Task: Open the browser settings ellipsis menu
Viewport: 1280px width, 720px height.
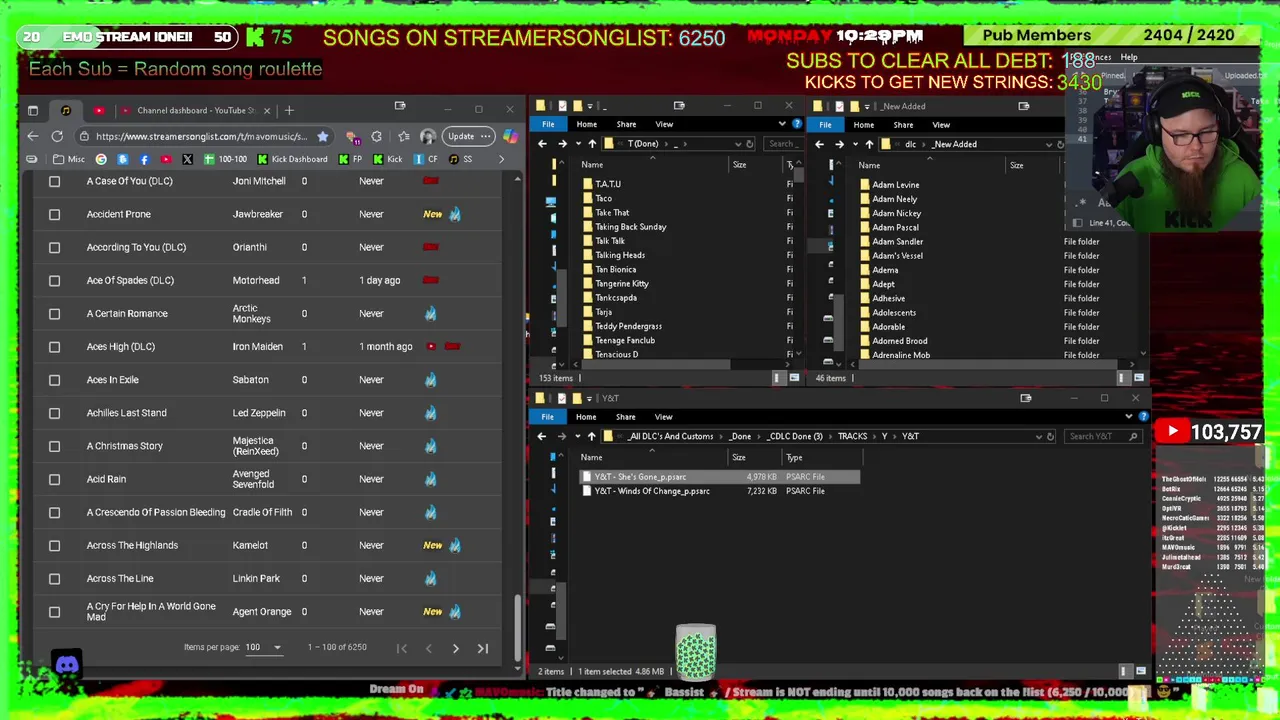Action: 486,136
